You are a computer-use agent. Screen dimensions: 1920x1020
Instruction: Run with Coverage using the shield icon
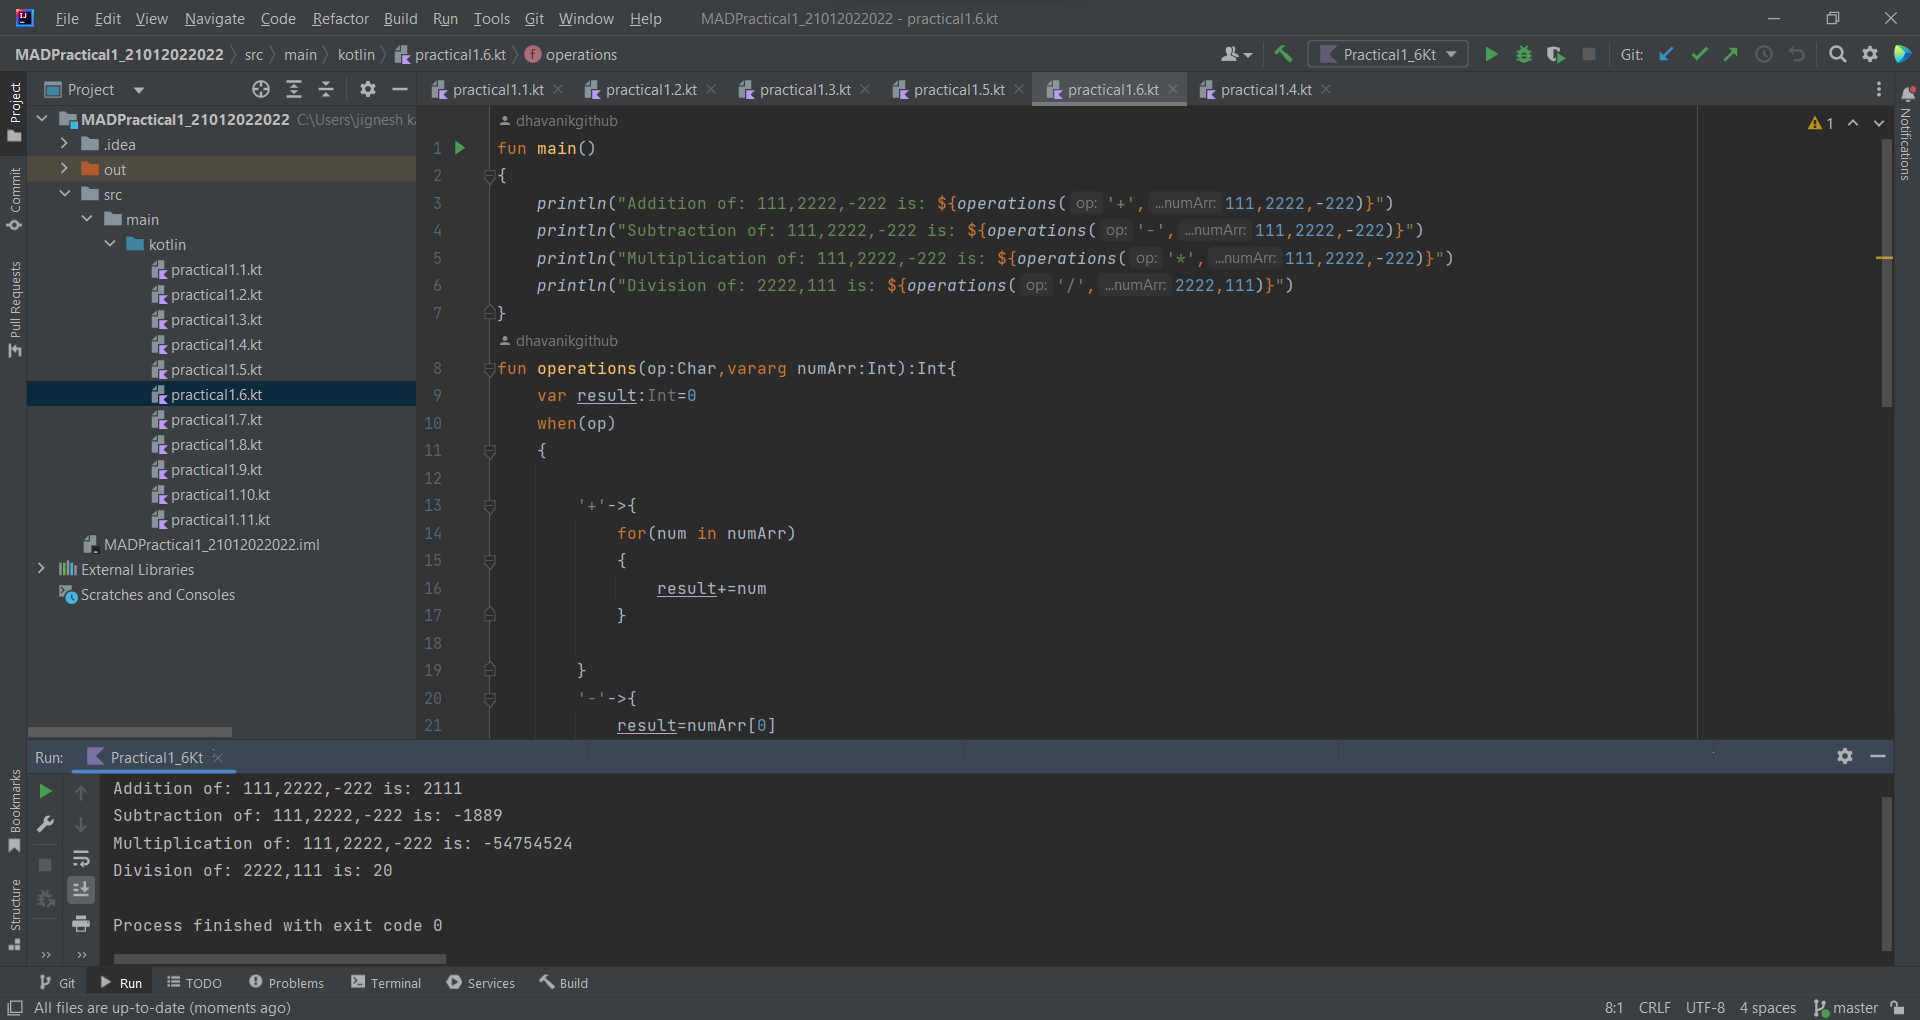(1556, 54)
